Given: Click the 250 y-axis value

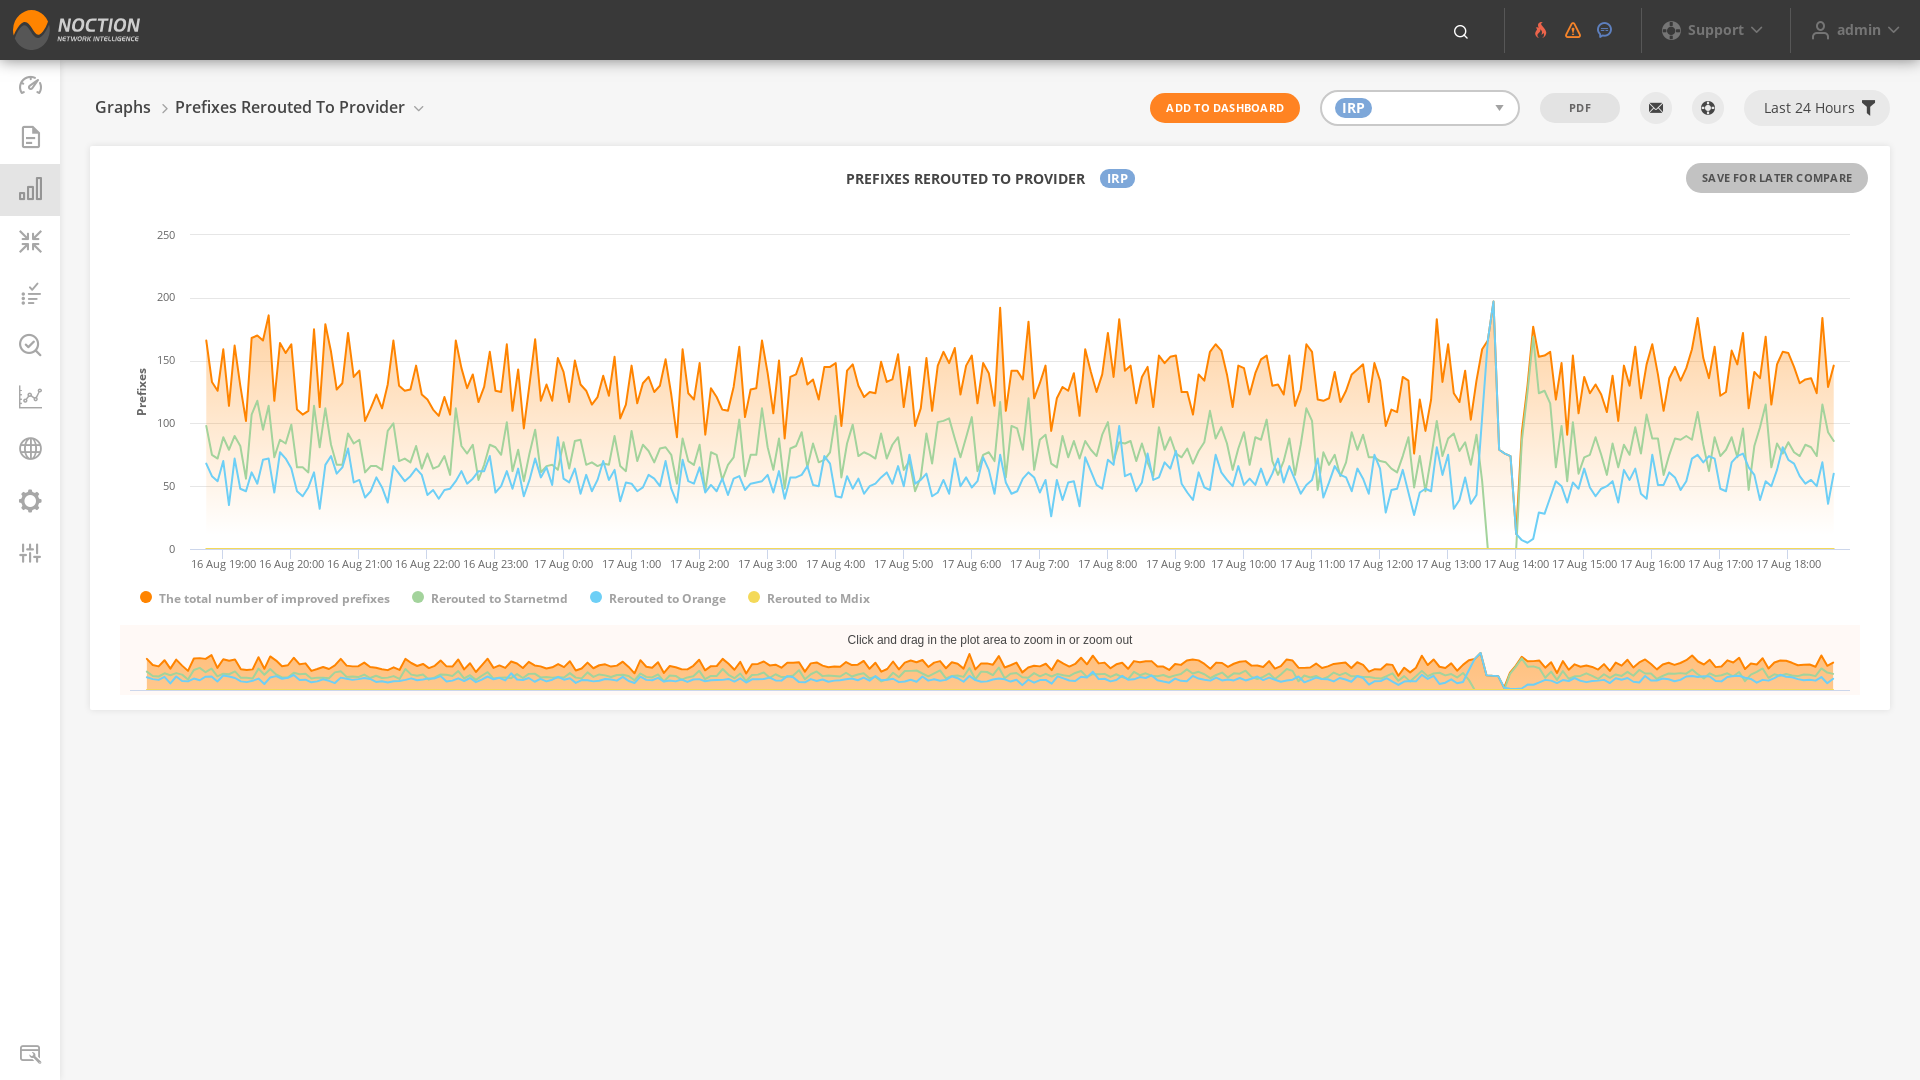Looking at the screenshot, I should point(166,235).
